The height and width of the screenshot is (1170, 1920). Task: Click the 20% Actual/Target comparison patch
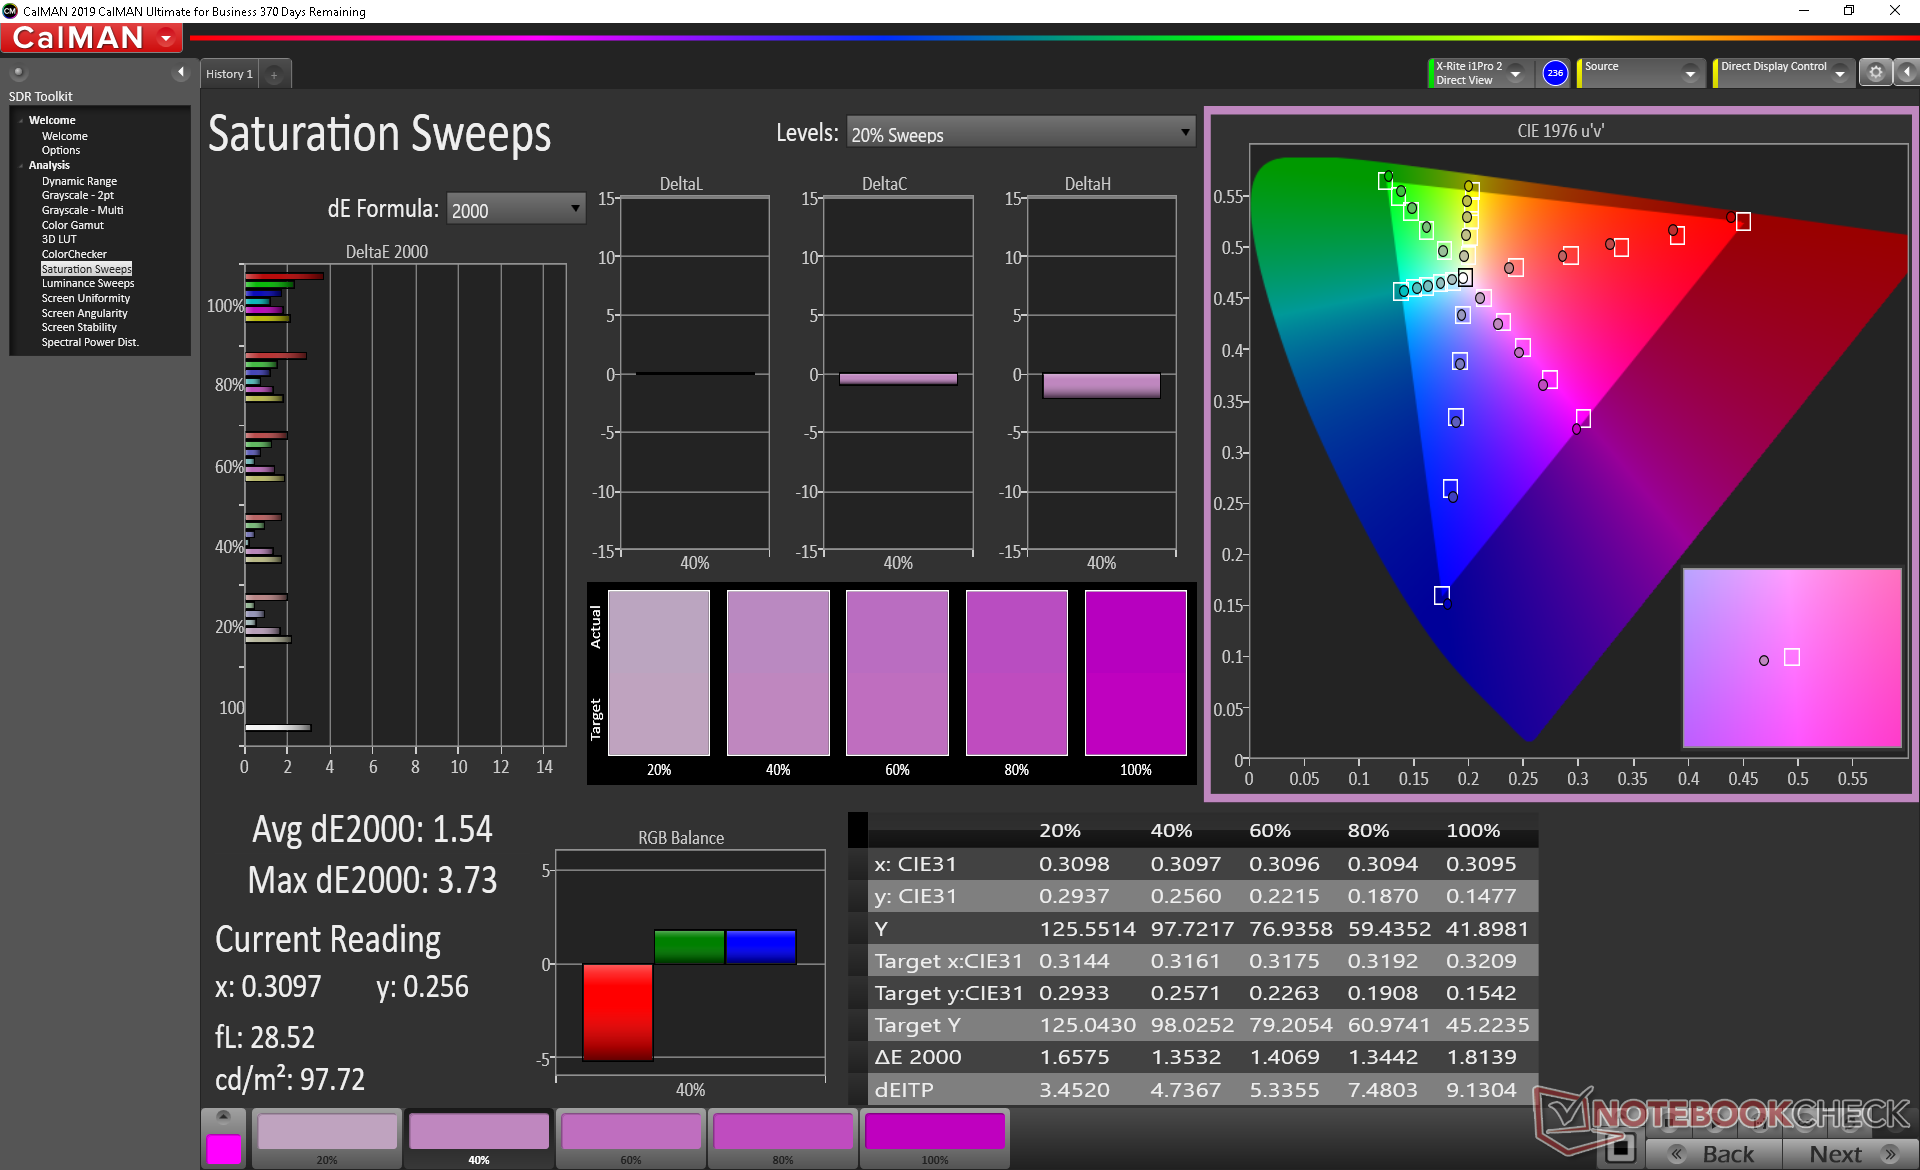click(659, 673)
